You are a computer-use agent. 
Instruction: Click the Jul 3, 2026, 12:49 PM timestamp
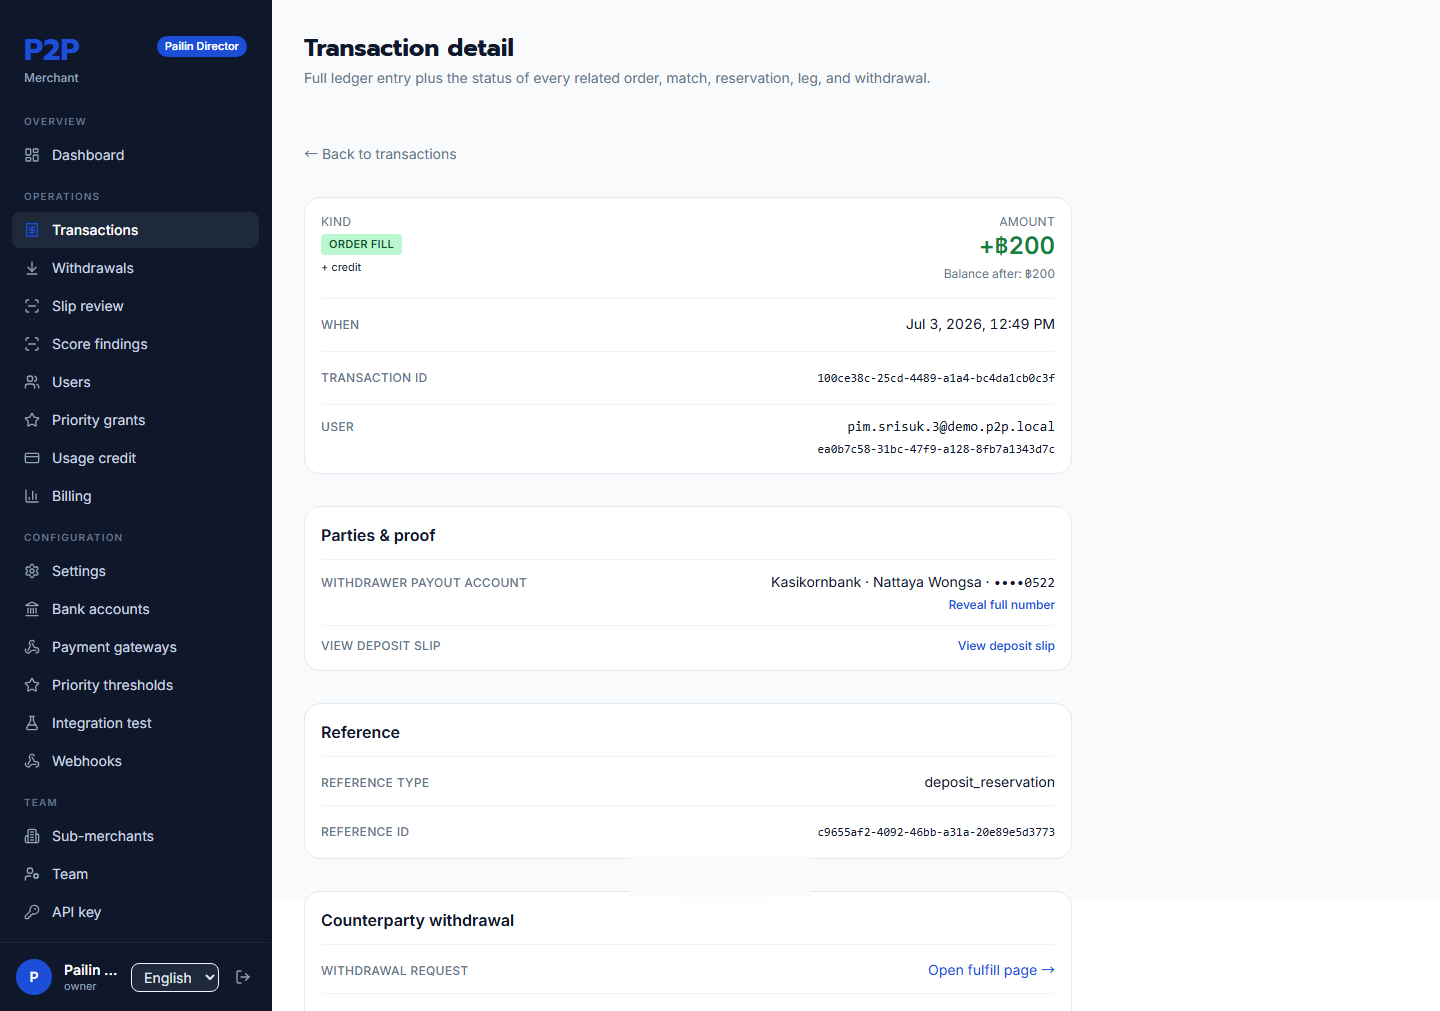(x=980, y=324)
